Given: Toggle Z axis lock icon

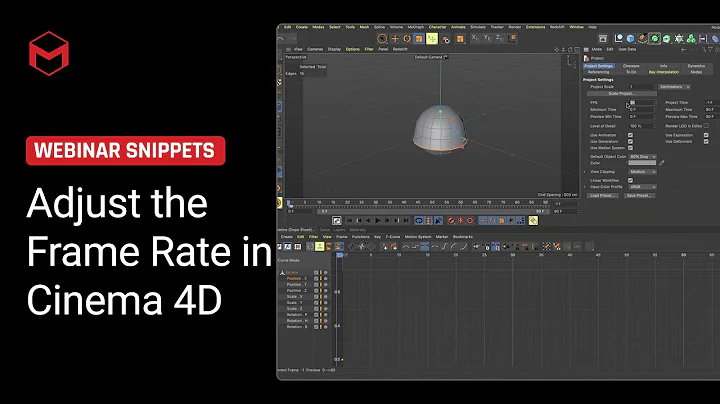Looking at the screenshot, I should pos(500,39).
